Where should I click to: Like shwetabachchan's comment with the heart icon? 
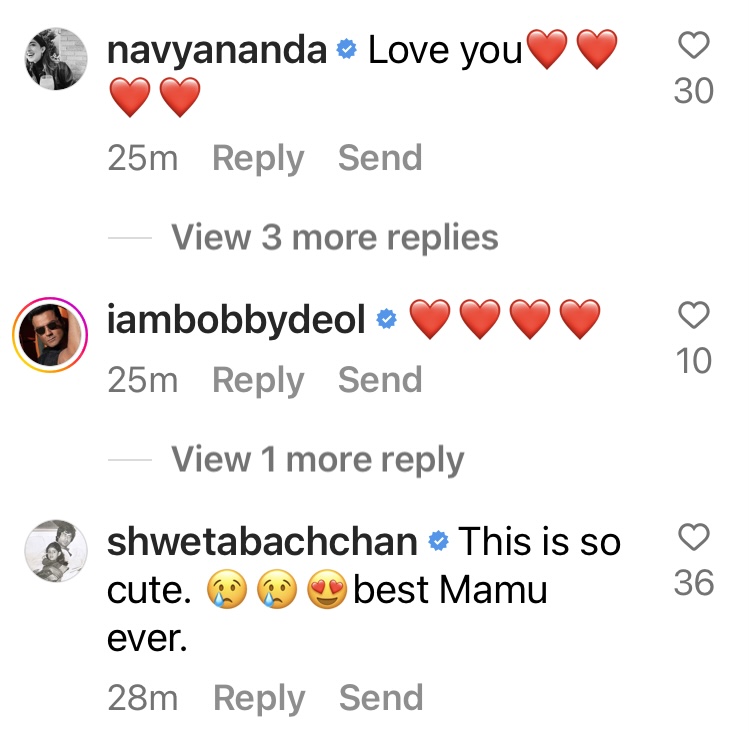point(693,539)
